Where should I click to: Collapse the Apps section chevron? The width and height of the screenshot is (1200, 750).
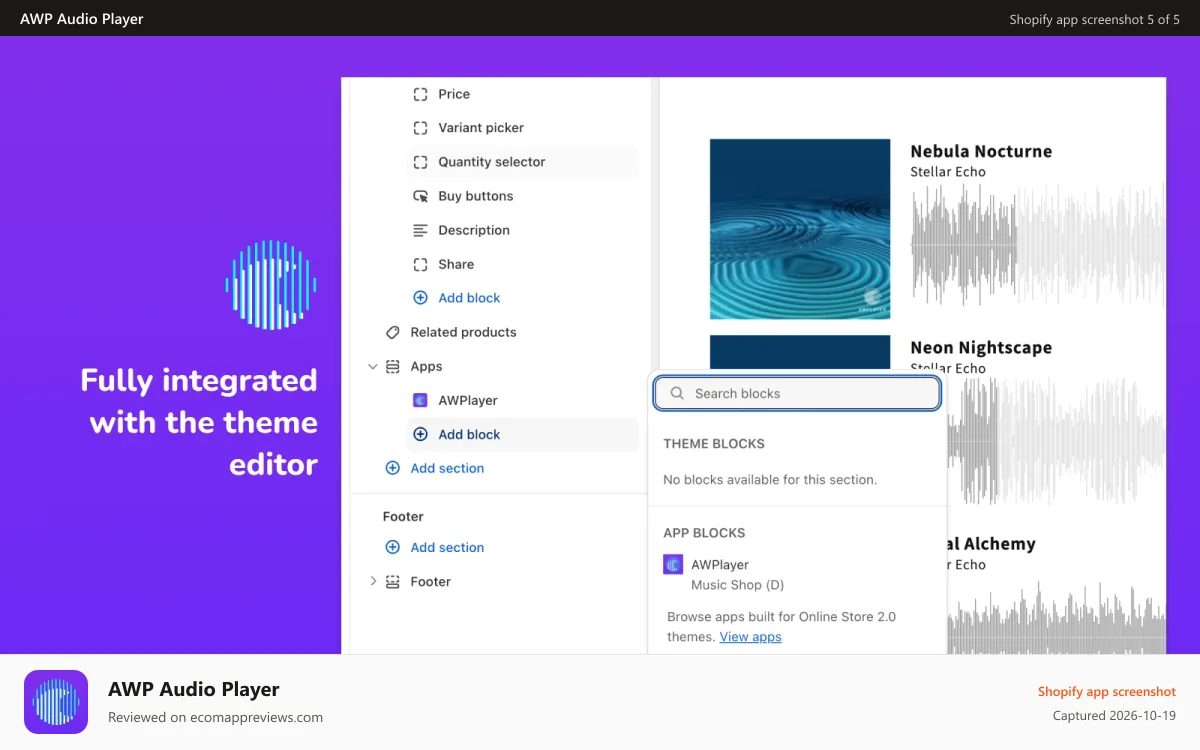372,366
